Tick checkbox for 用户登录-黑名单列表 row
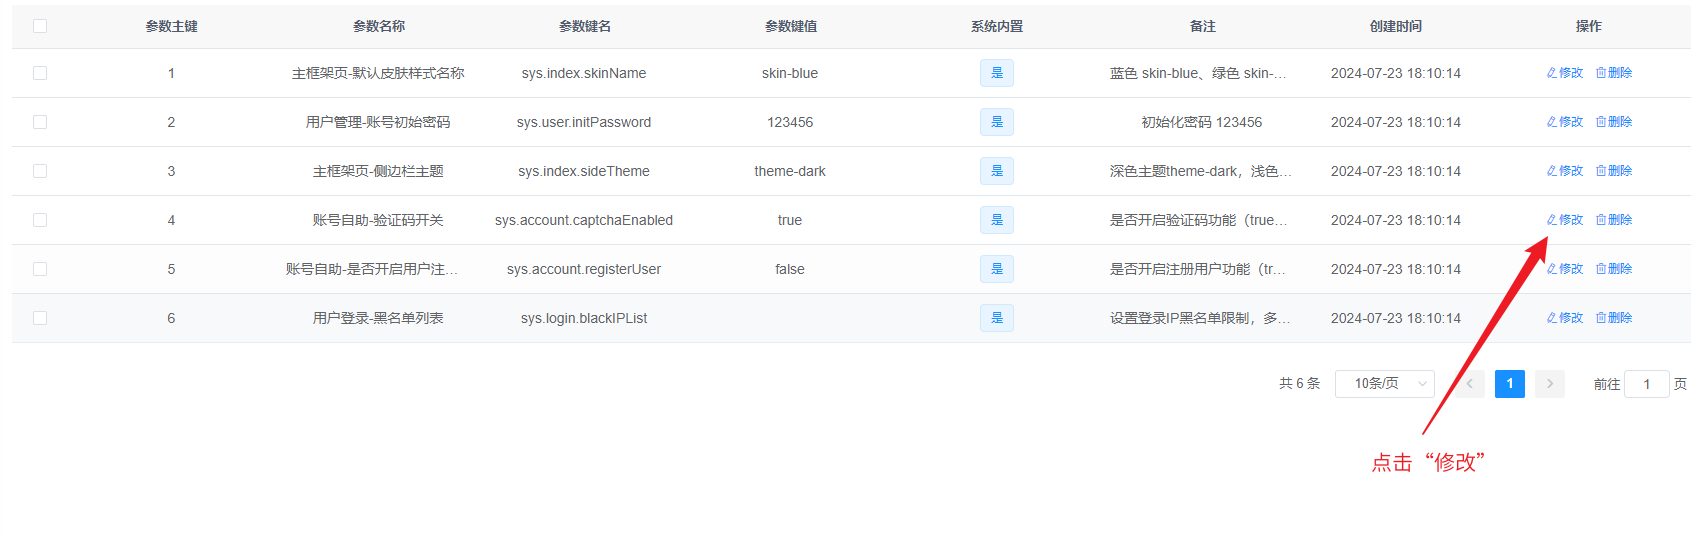The image size is (1691, 535). [x=40, y=318]
